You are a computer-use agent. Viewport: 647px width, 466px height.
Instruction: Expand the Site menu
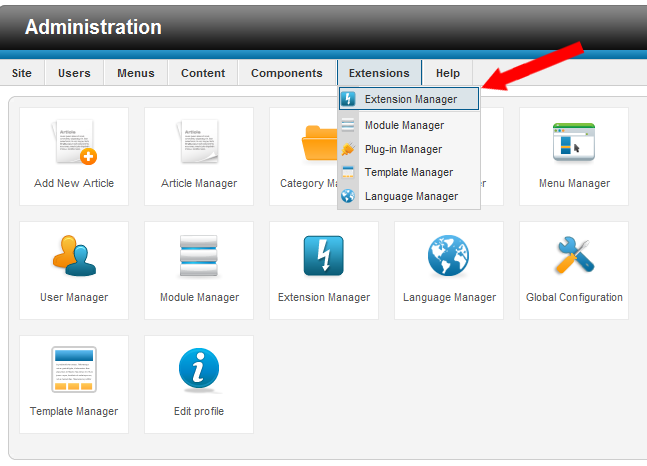22,73
